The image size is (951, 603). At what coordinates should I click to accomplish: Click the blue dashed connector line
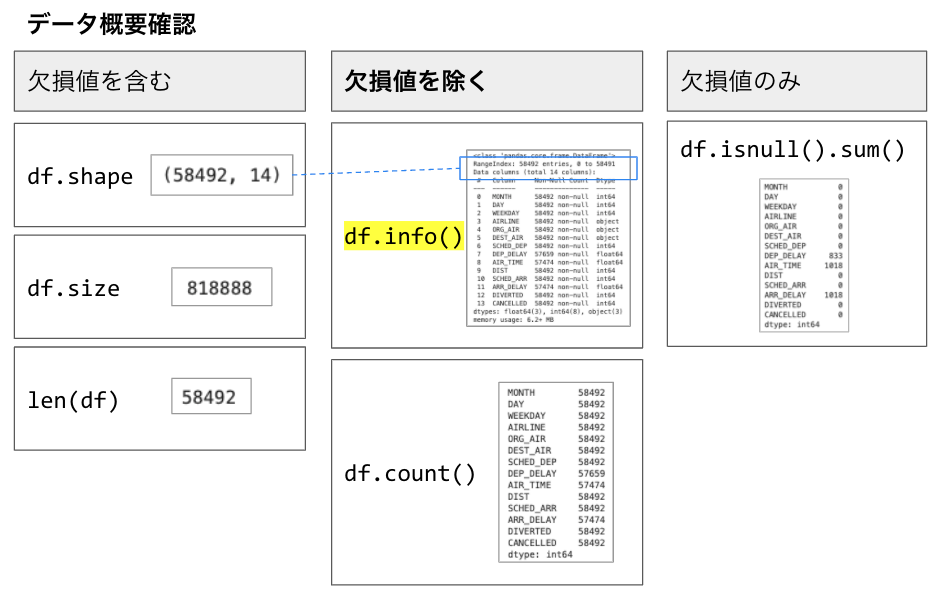[x=375, y=173]
